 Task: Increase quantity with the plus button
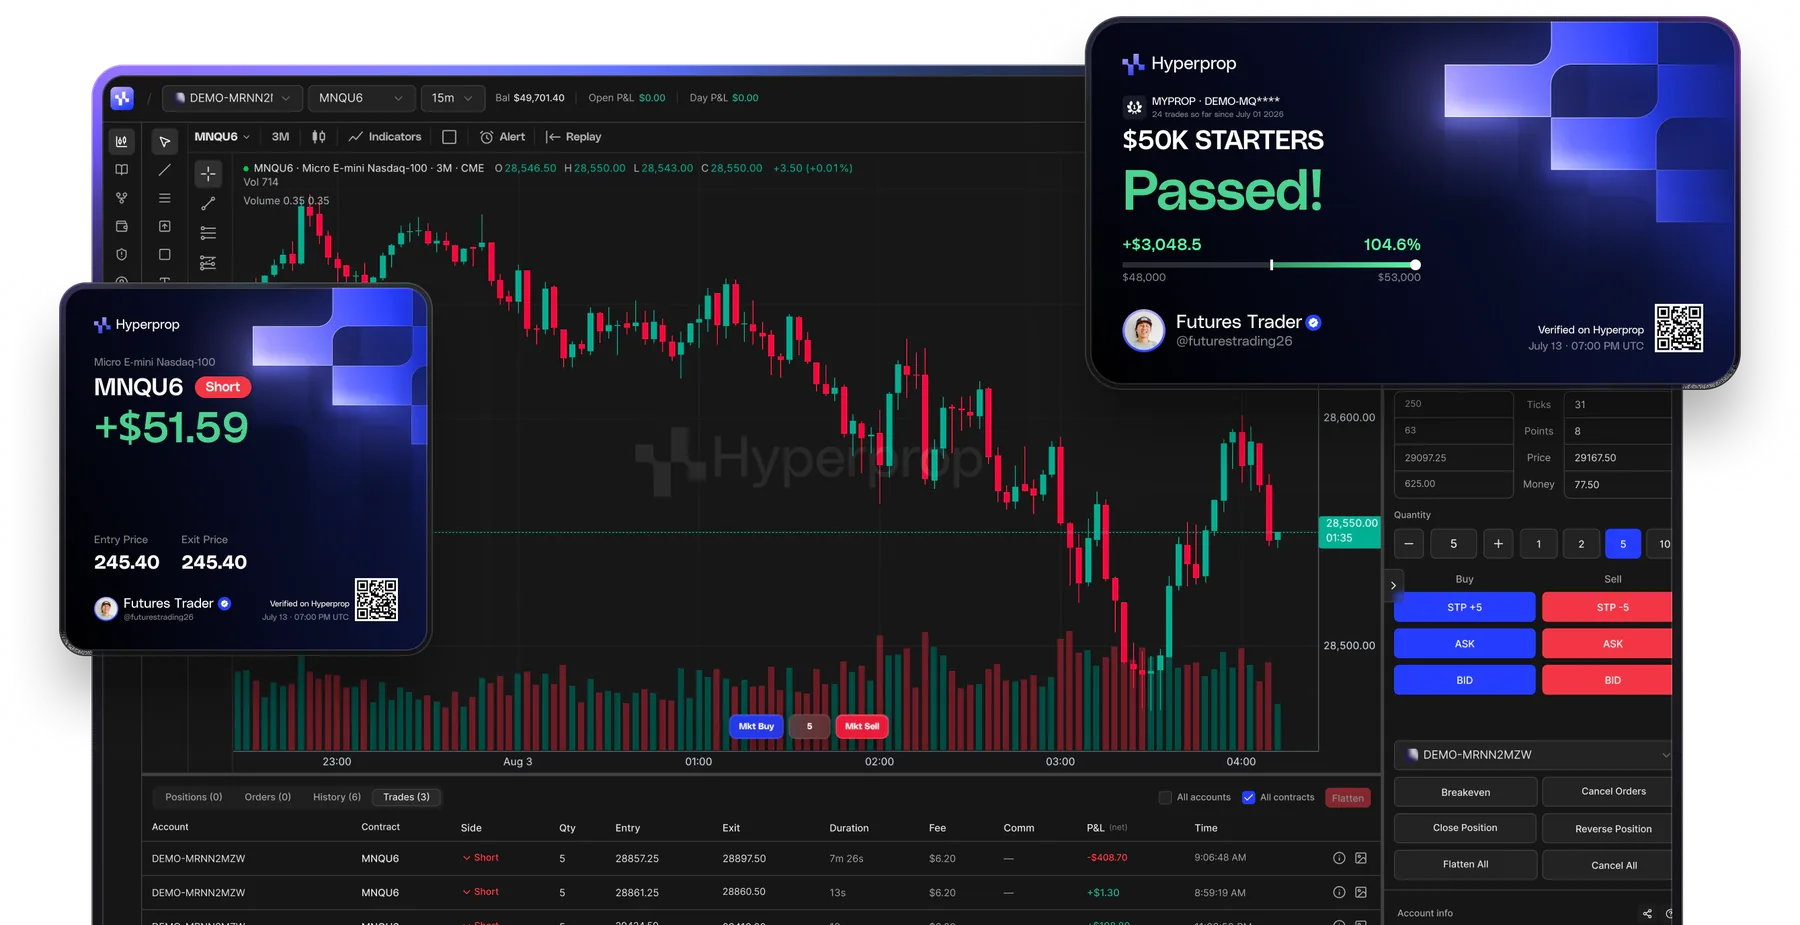pos(1498,544)
